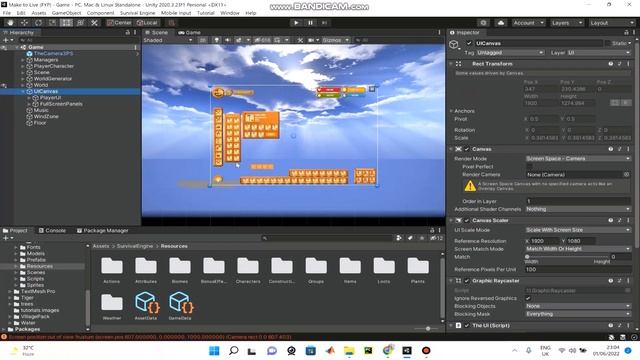Image resolution: width=640 pixels, height=360 pixels.
Task: Toggle handle rotation Local button
Action: [147, 23]
